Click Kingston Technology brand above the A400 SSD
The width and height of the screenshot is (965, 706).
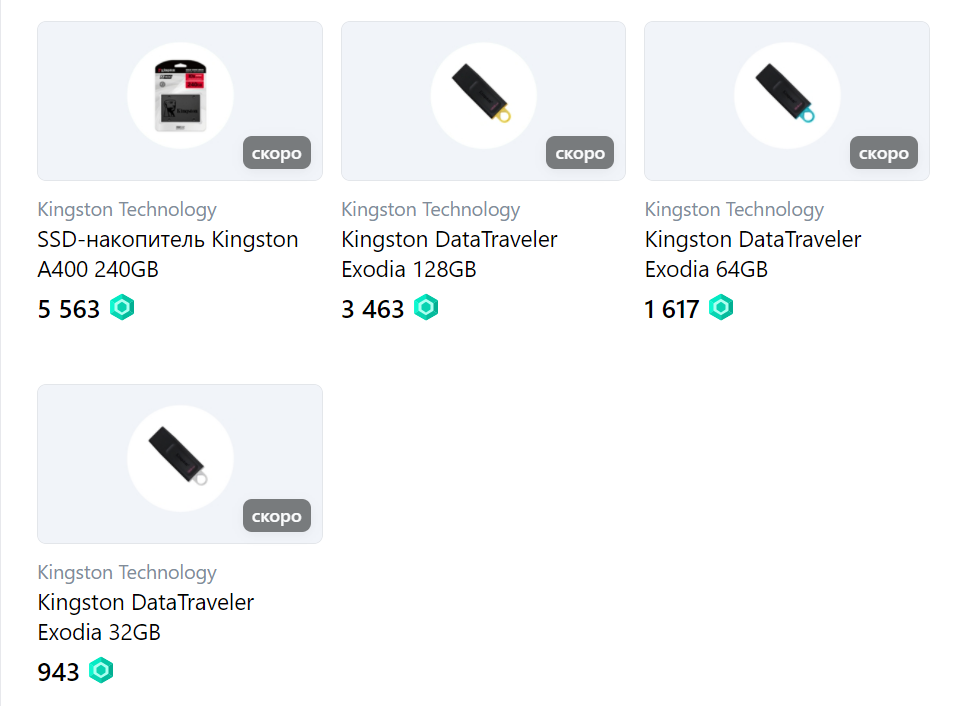pyautogui.click(x=127, y=210)
